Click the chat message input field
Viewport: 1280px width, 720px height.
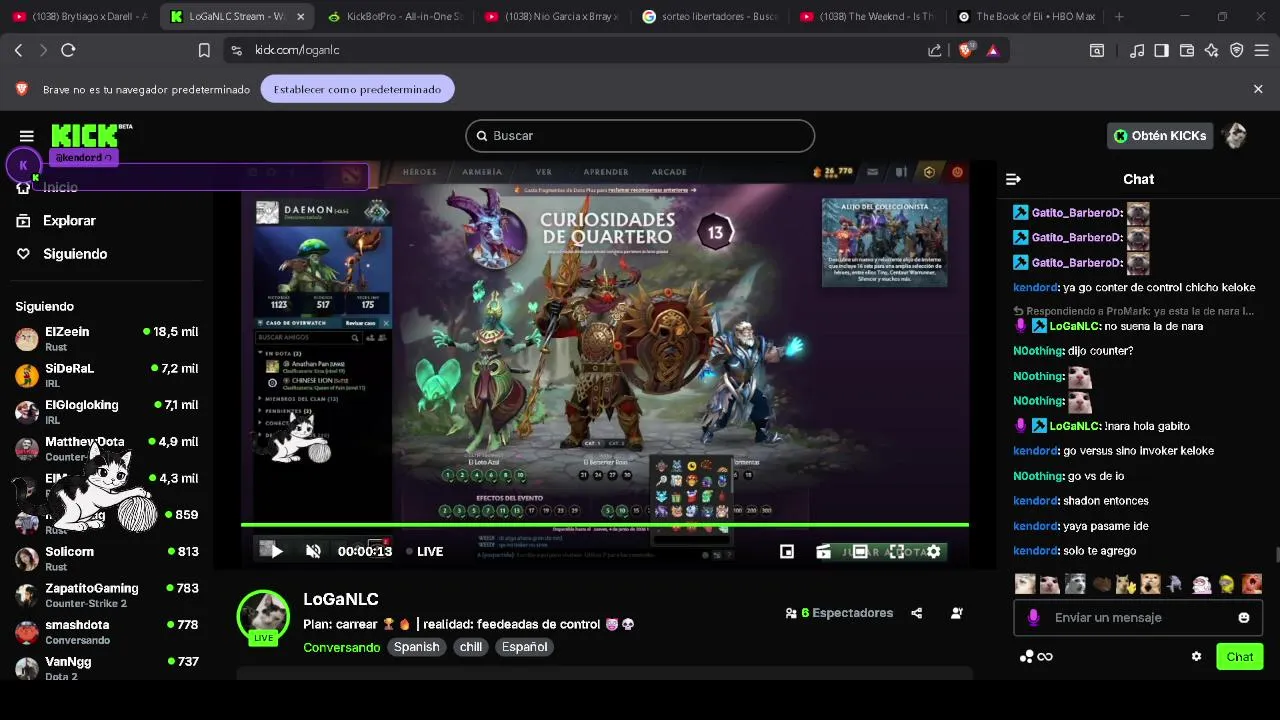tap(1138, 618)
